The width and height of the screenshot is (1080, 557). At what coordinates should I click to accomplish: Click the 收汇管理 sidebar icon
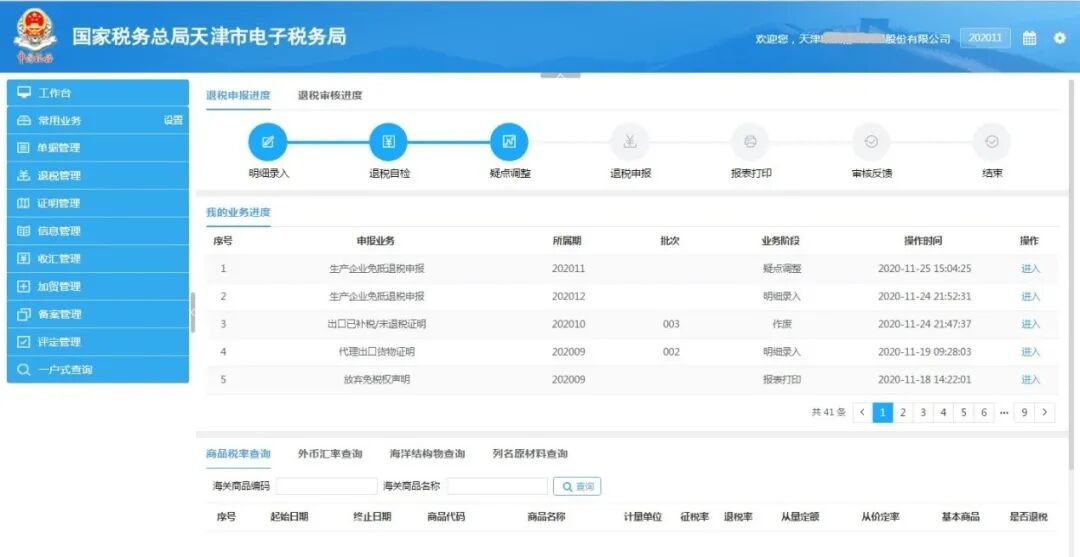24,259
